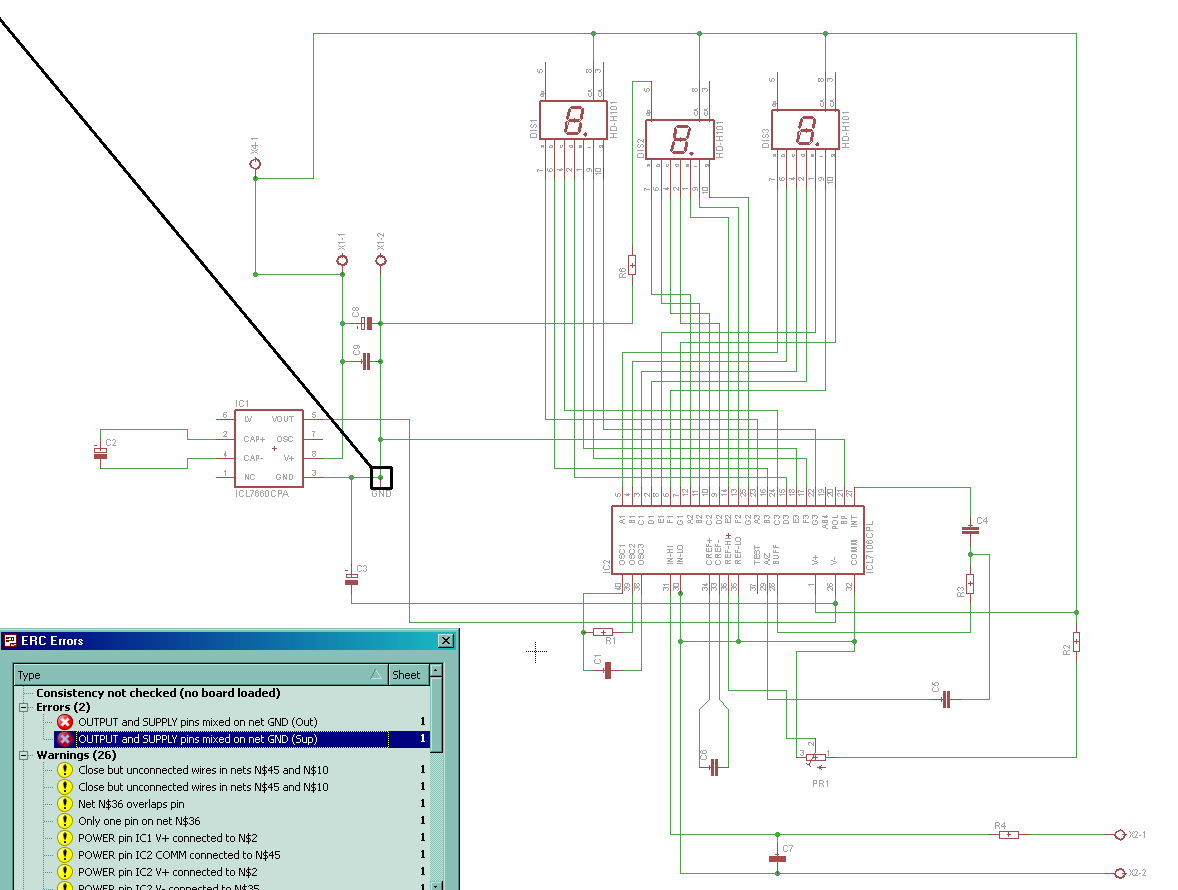This screenshot has width=1178, height=890.
Task: Click the ERC Errors window title icon
Action: 11,641
